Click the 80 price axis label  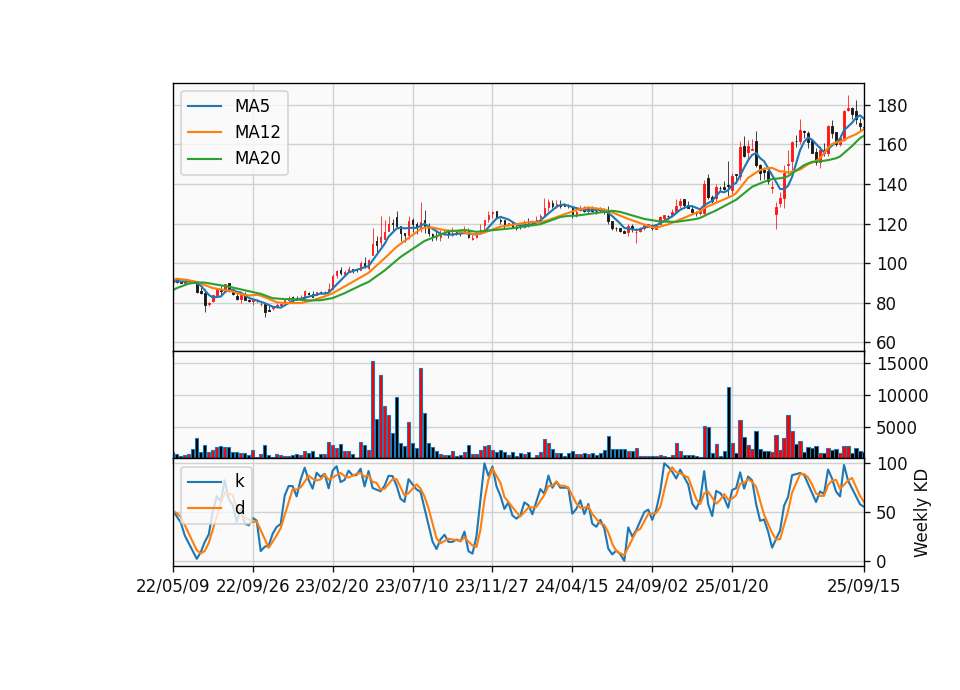pos(887,304)
